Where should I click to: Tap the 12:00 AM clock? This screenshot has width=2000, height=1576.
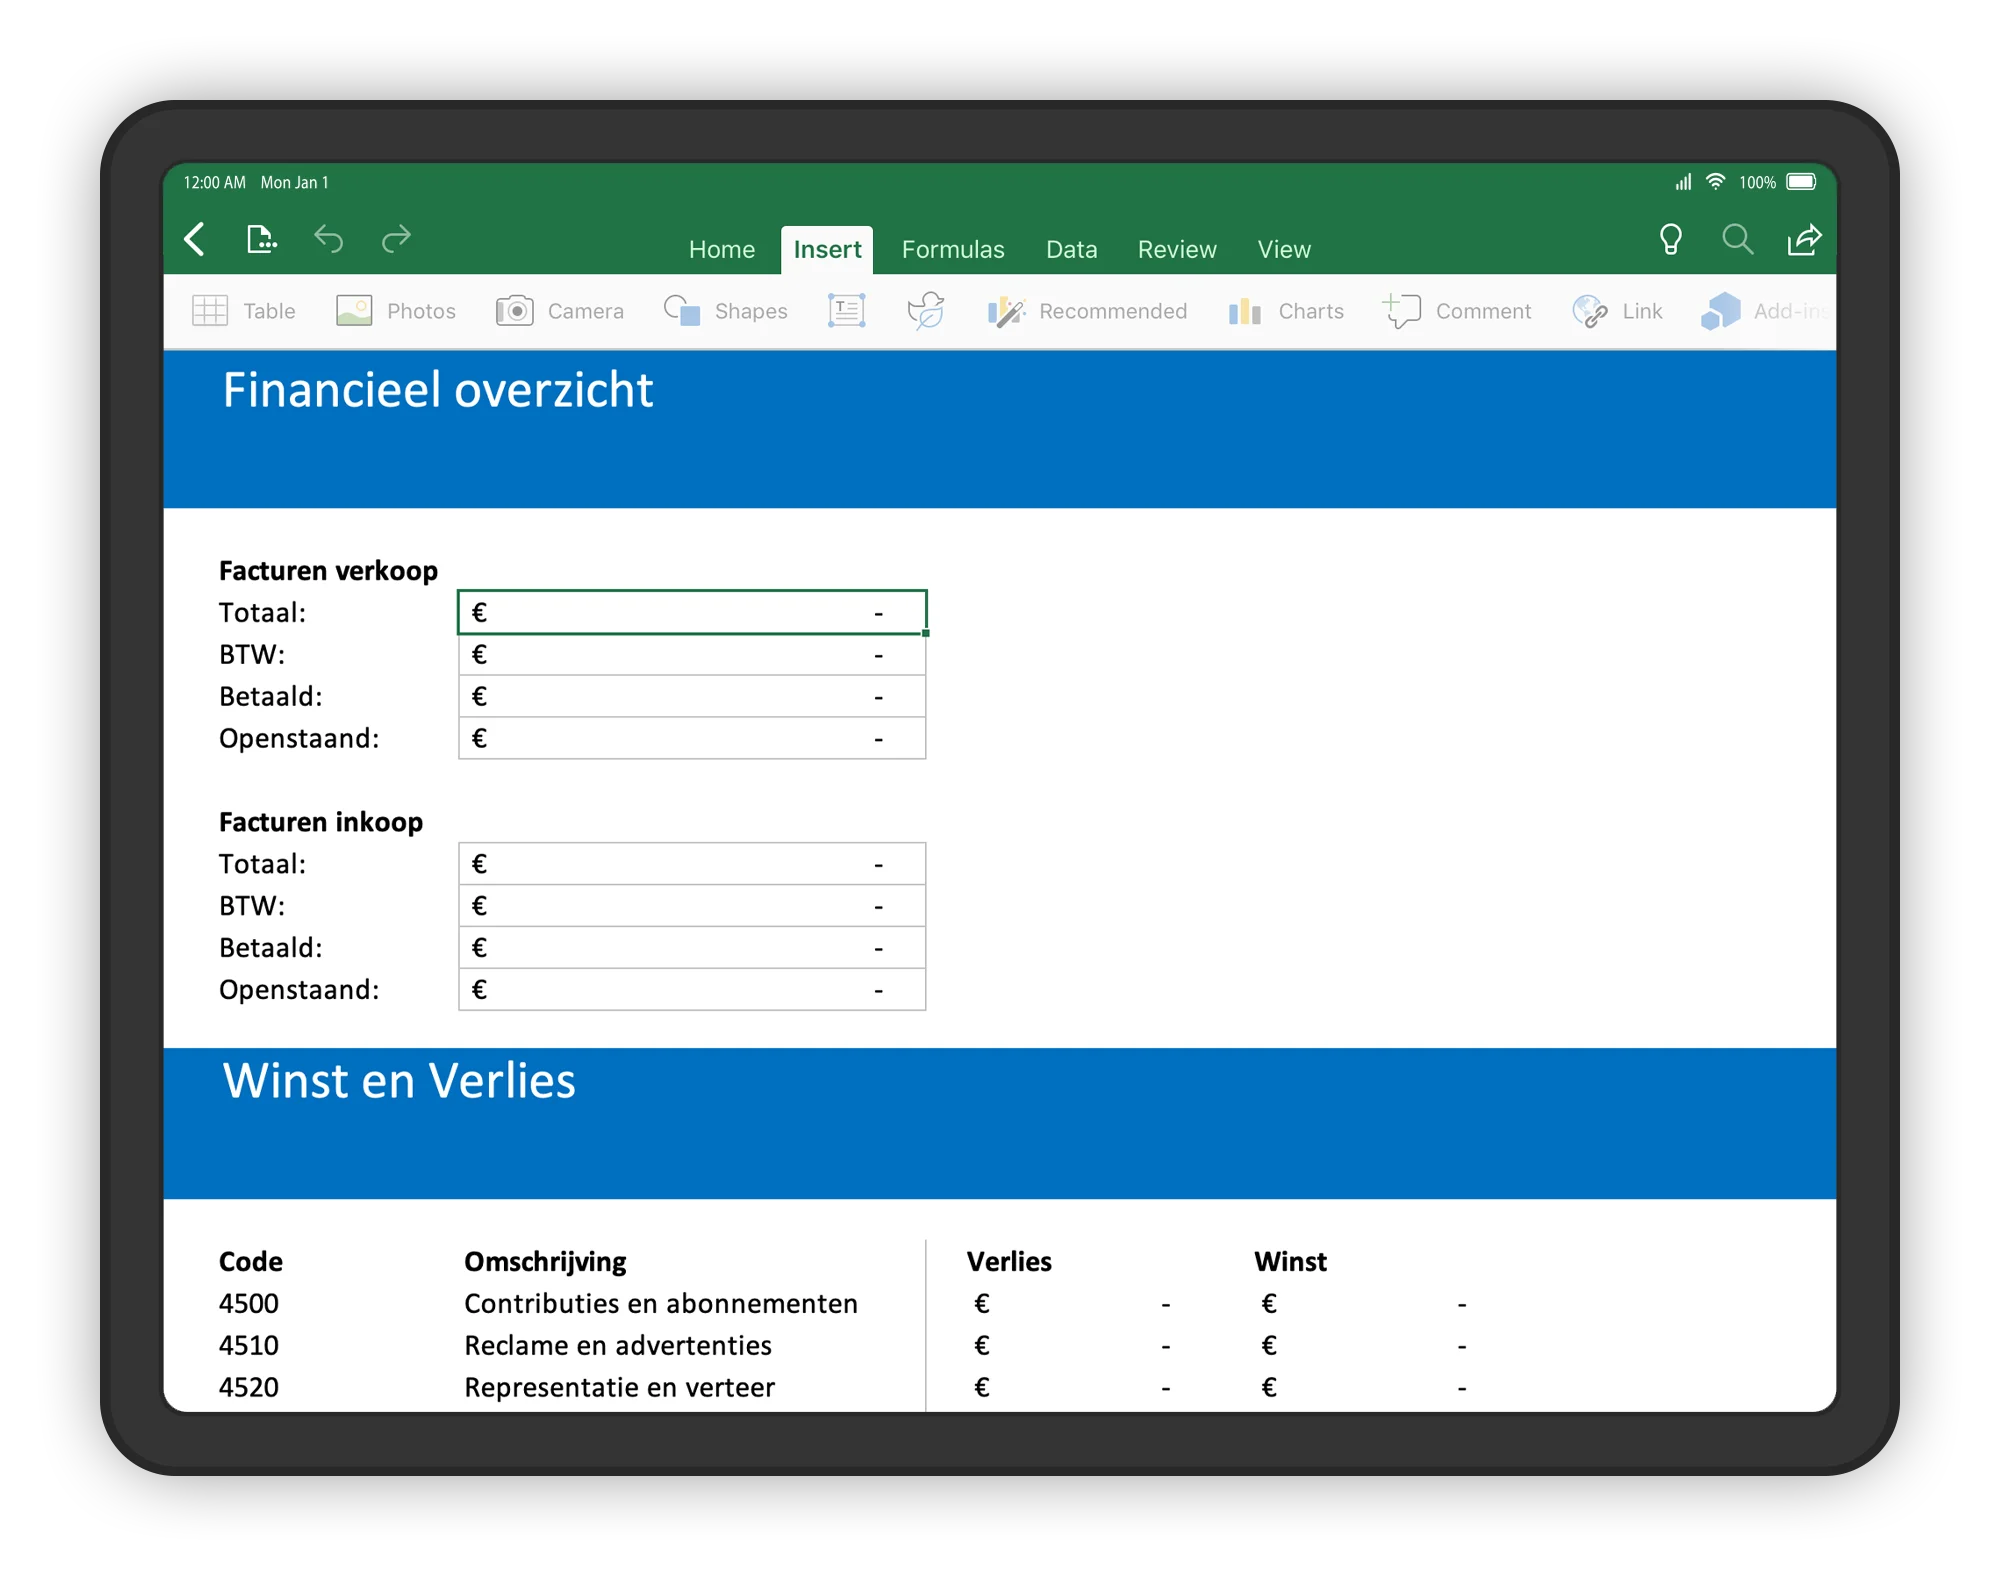214,183
